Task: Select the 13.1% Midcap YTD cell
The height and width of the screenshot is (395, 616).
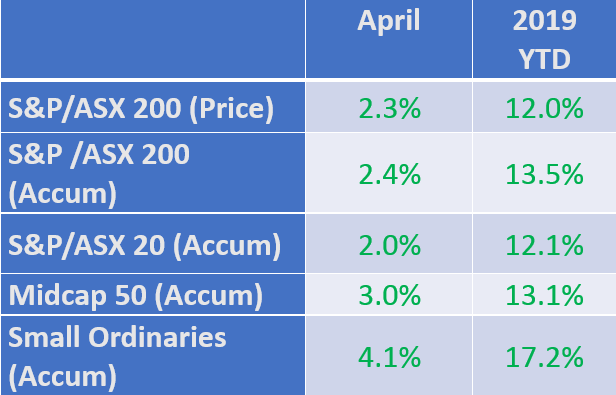Action: tap(544, 294)
